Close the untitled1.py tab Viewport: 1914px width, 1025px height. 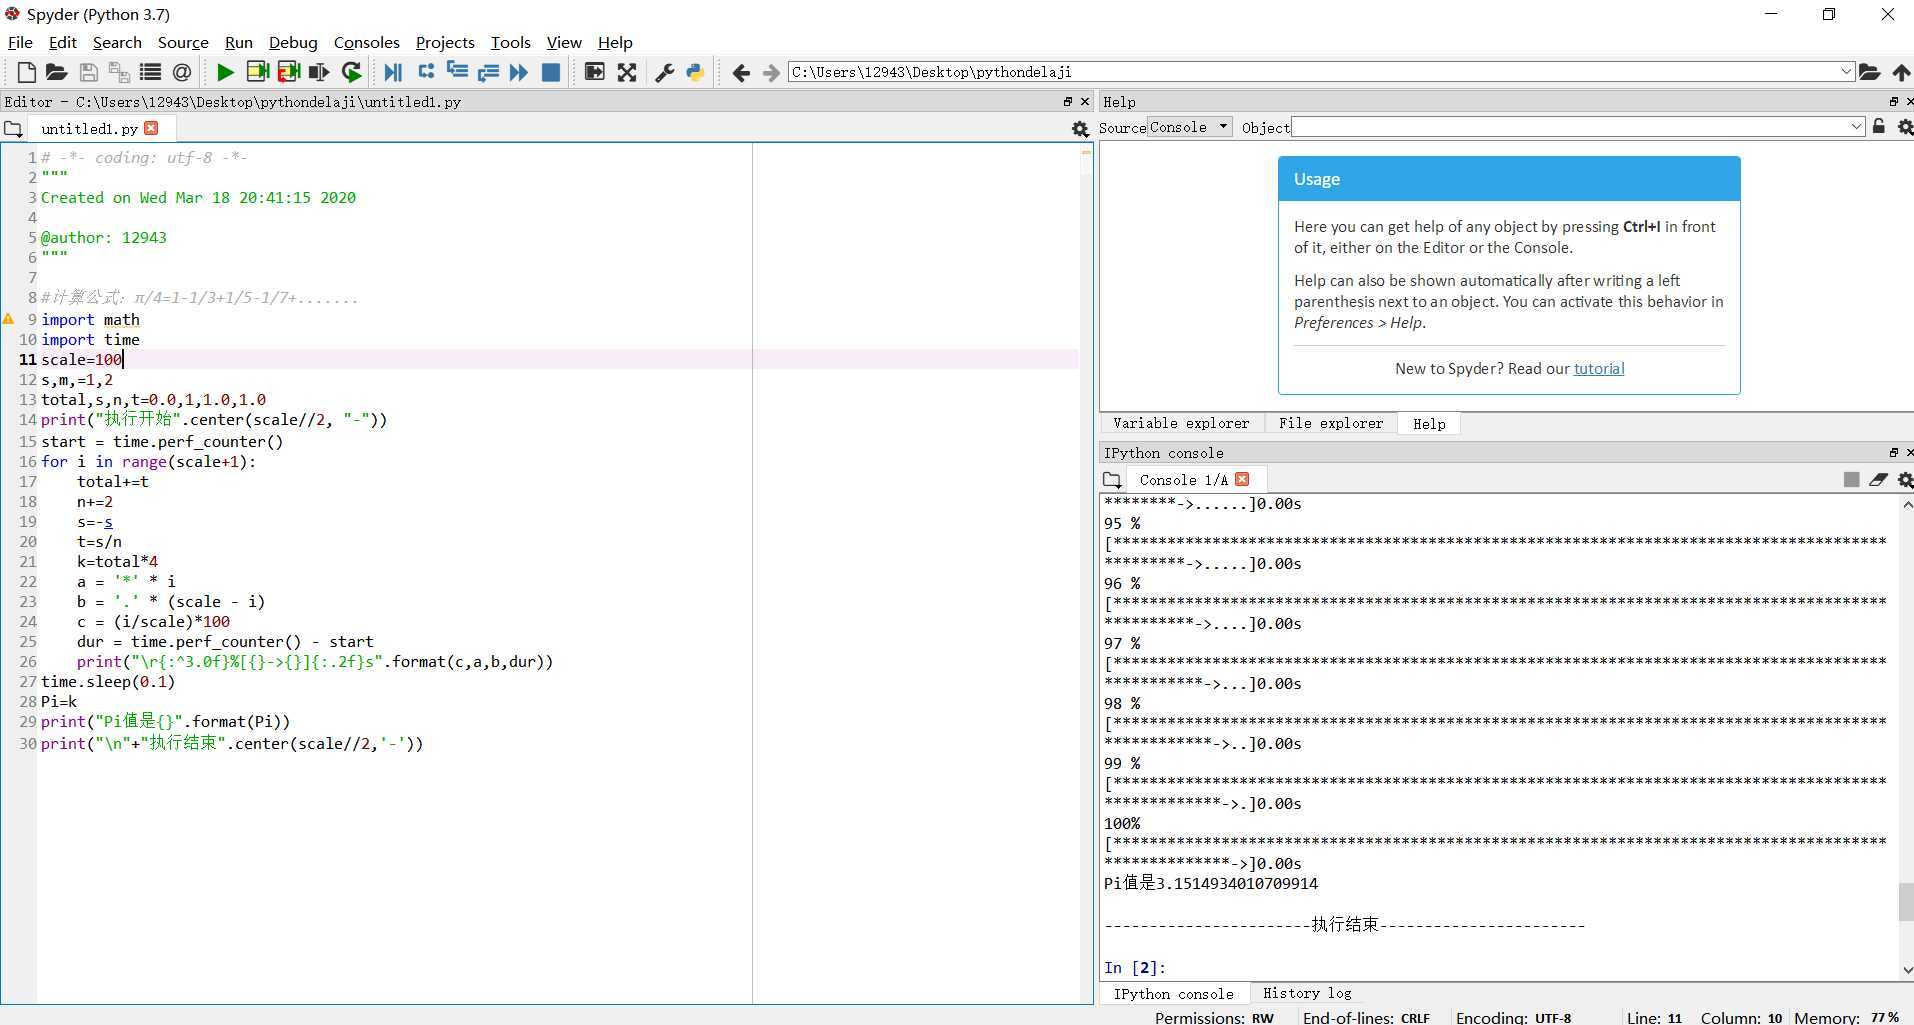point(151,128)
